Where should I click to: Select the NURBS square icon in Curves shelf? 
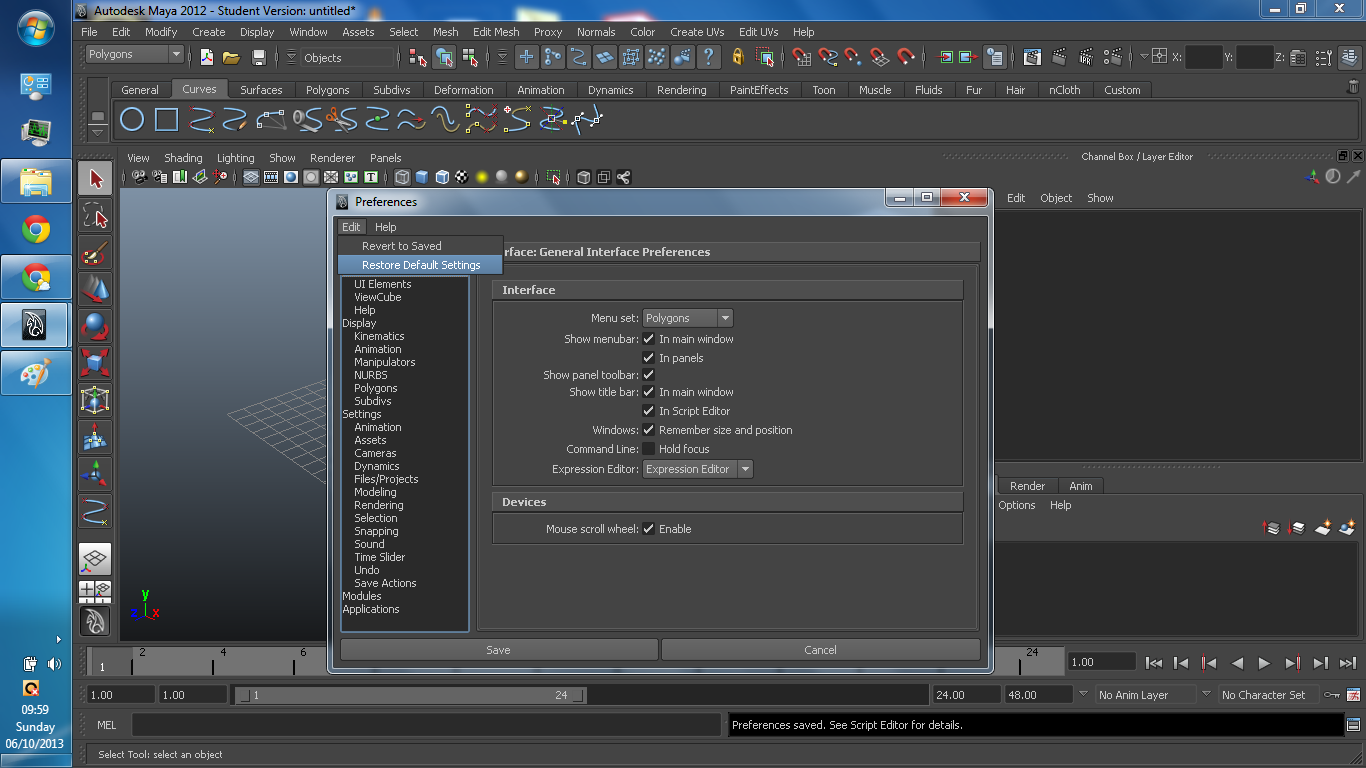click(x=166, y=120)
